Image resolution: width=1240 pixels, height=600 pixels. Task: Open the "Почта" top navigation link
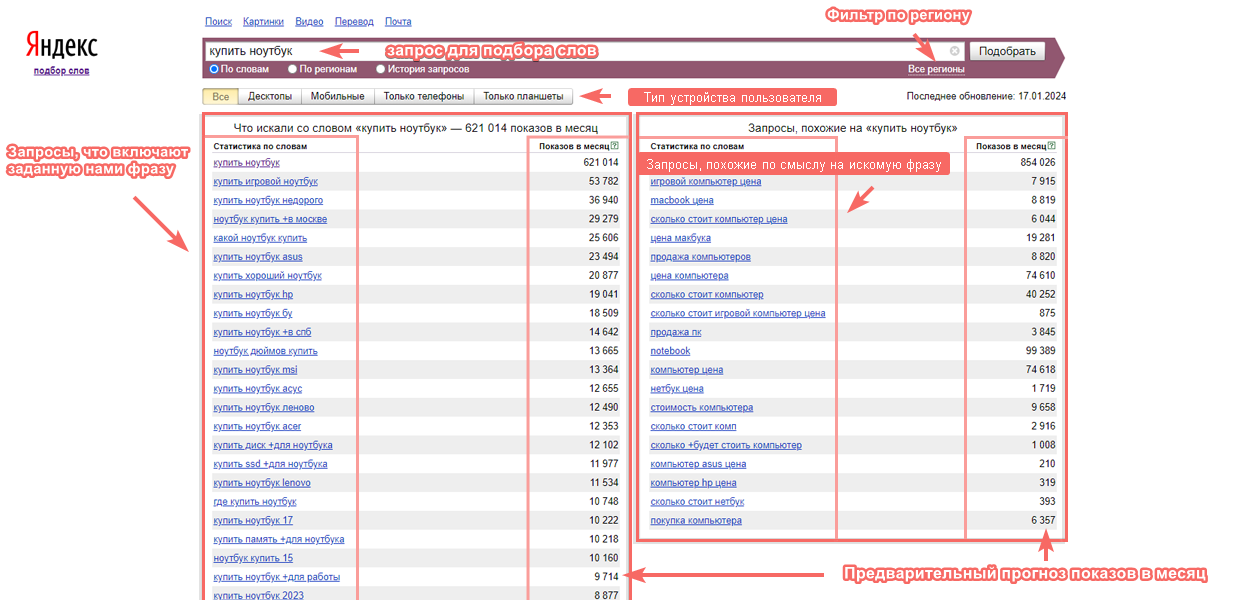click(398, 21)
